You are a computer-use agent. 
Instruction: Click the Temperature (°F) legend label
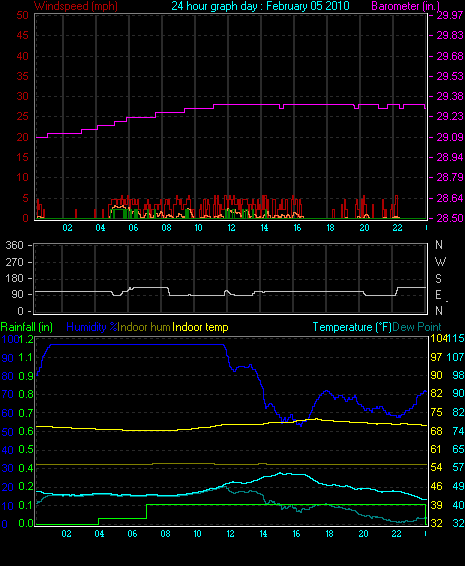click(x=352, y=327)
